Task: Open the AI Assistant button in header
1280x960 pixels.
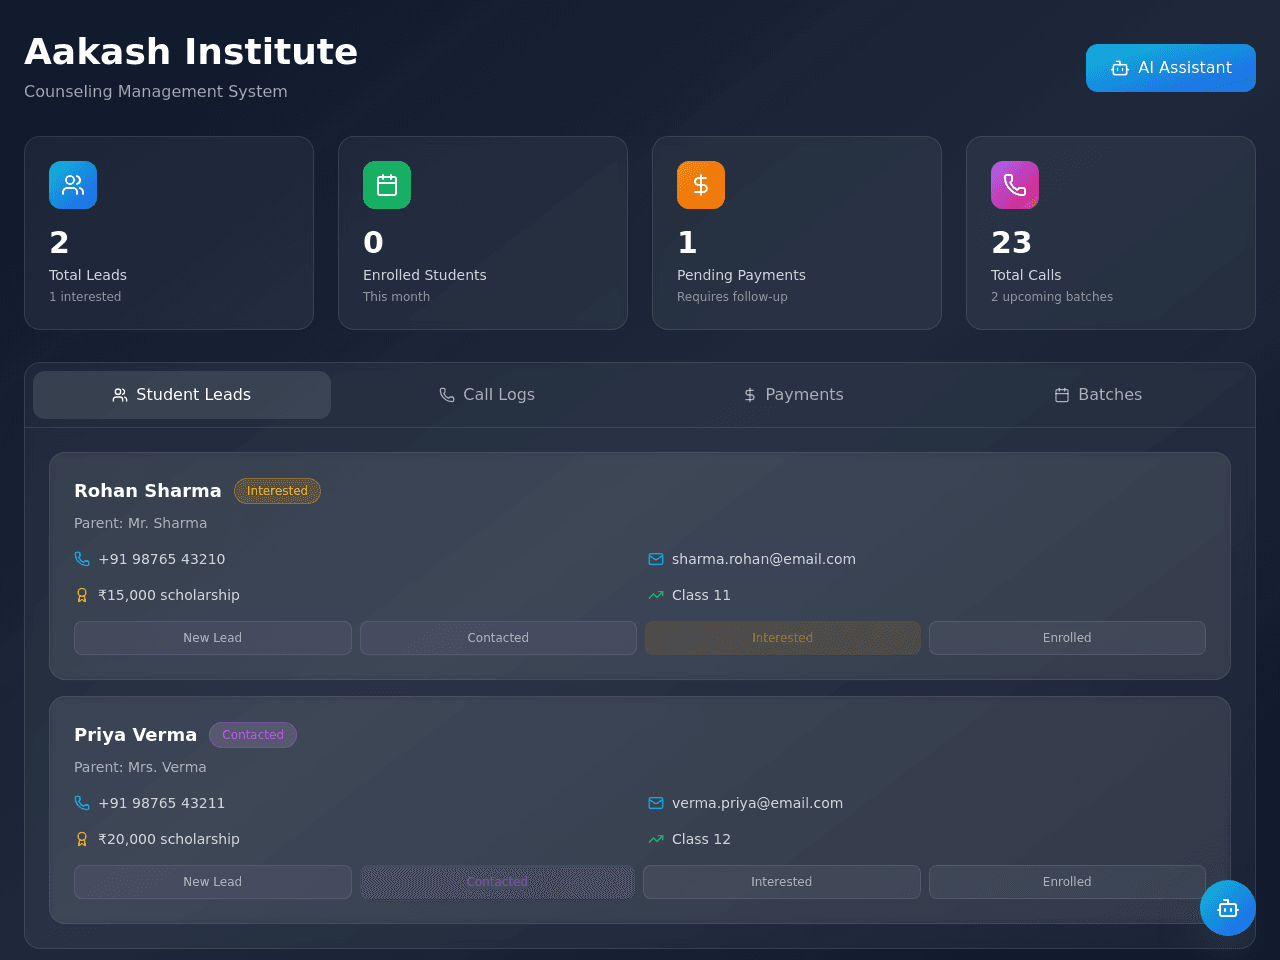Action: 1171,68
